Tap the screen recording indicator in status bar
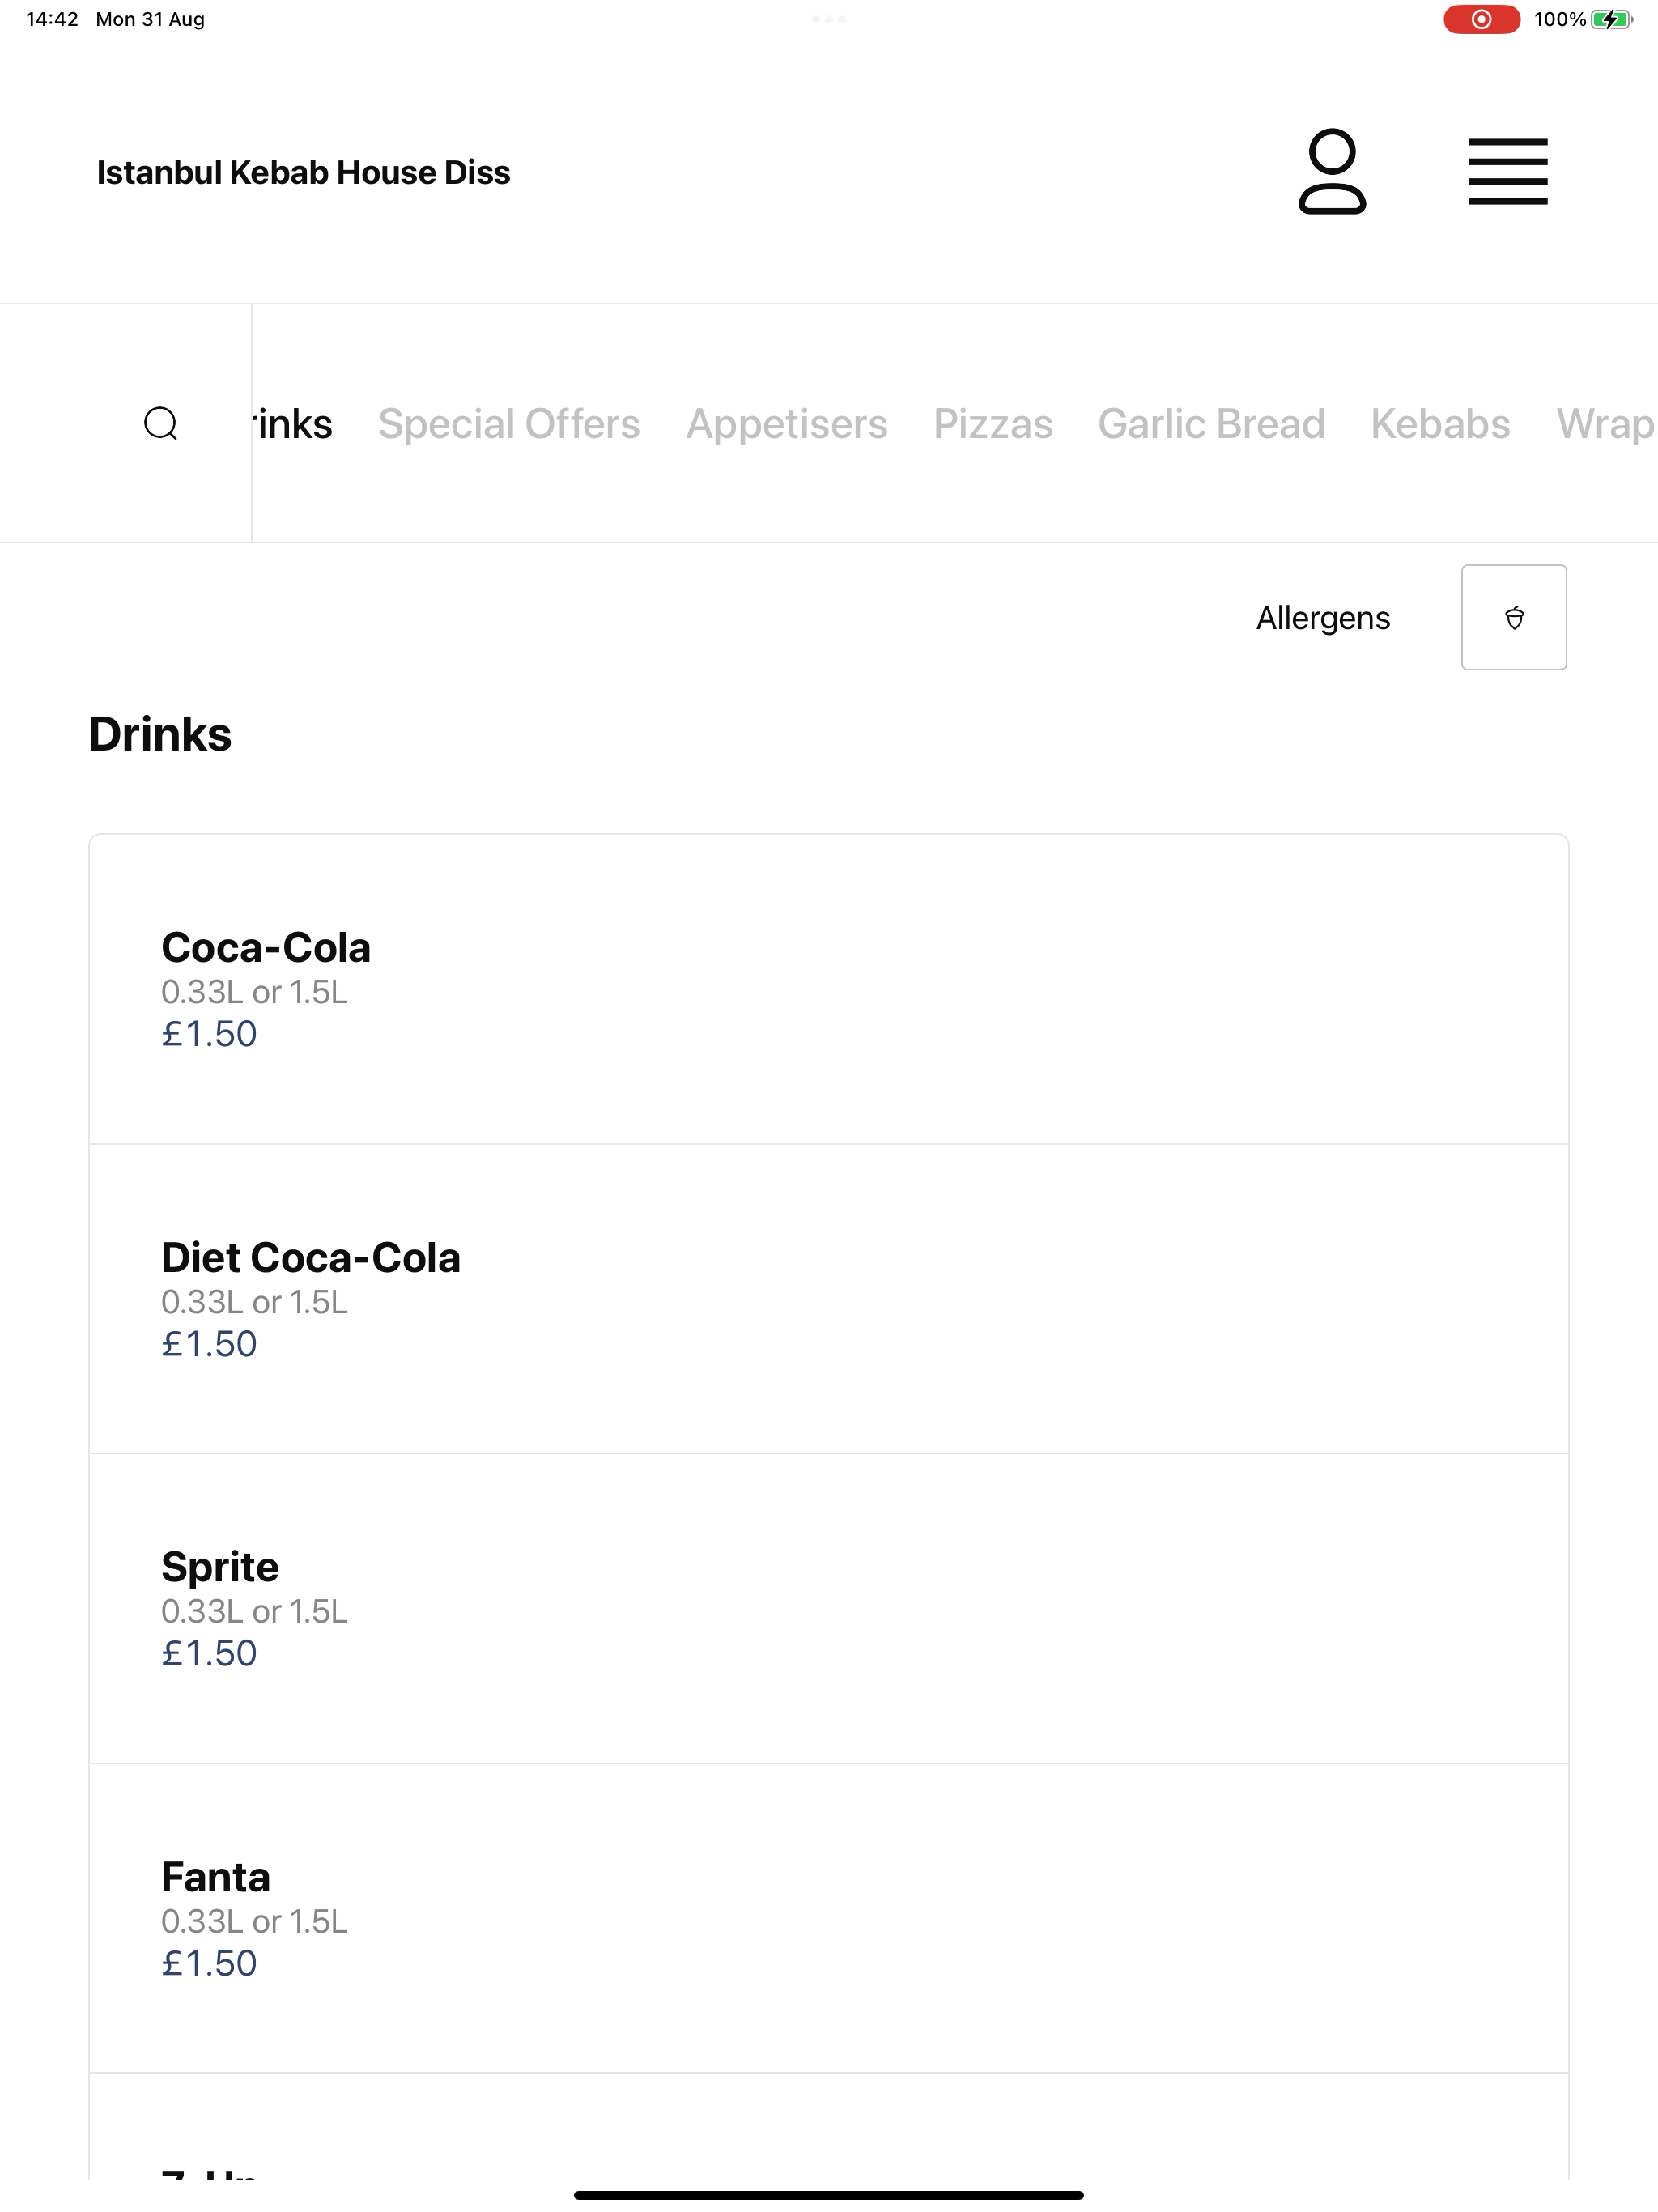The width and height of the screenshot is (1658, 2212). coord(1481,19)
